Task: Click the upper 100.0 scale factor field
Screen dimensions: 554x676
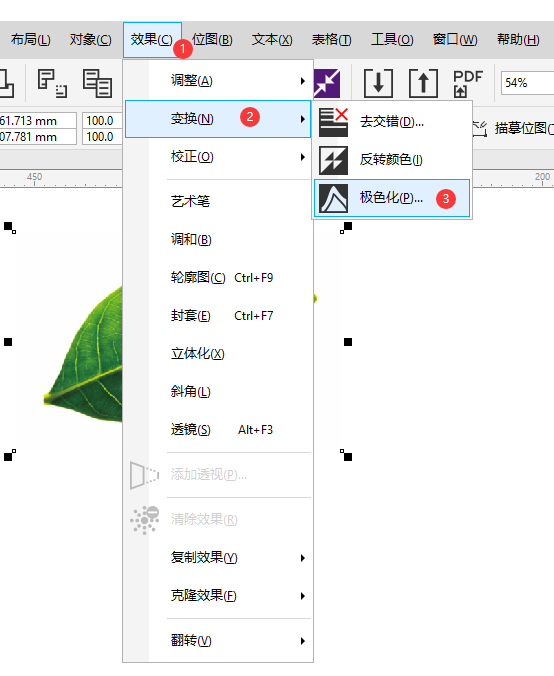Action: (102, 121)
